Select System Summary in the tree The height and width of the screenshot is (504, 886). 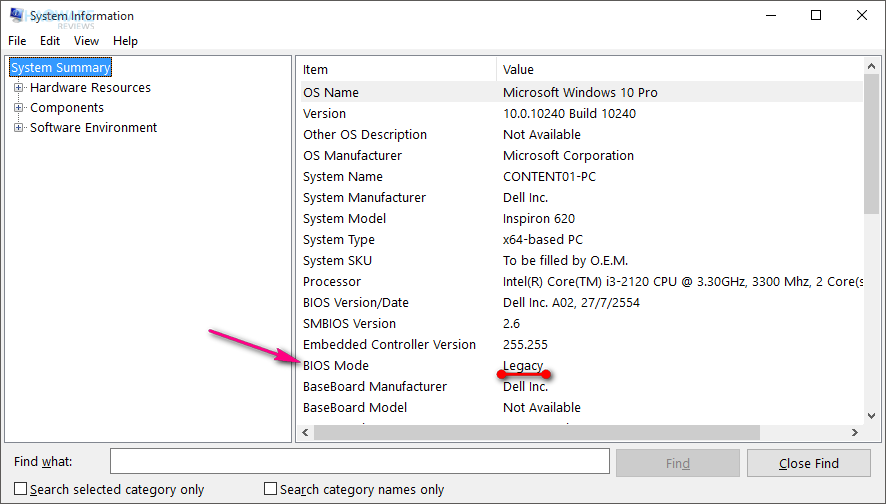(x=60, y=68)
